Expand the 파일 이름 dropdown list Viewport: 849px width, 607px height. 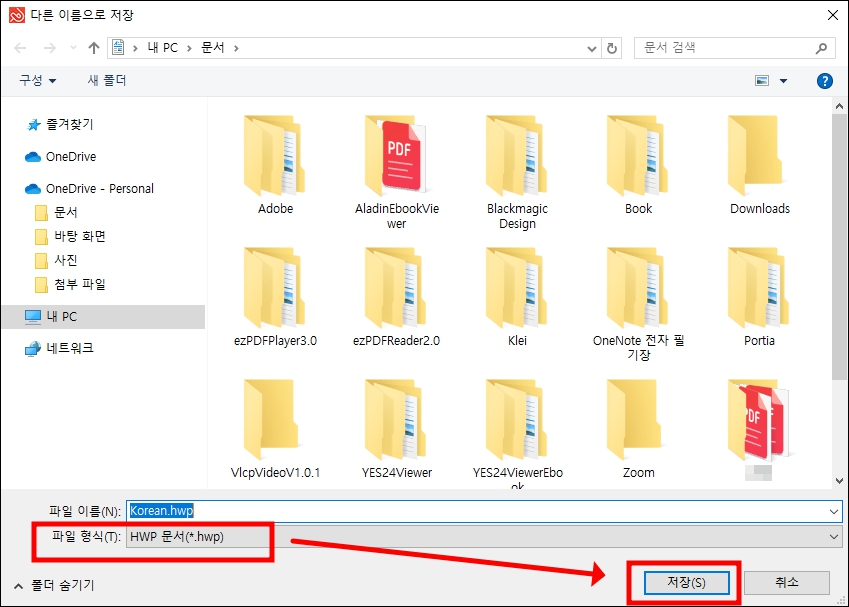(833, 511)
